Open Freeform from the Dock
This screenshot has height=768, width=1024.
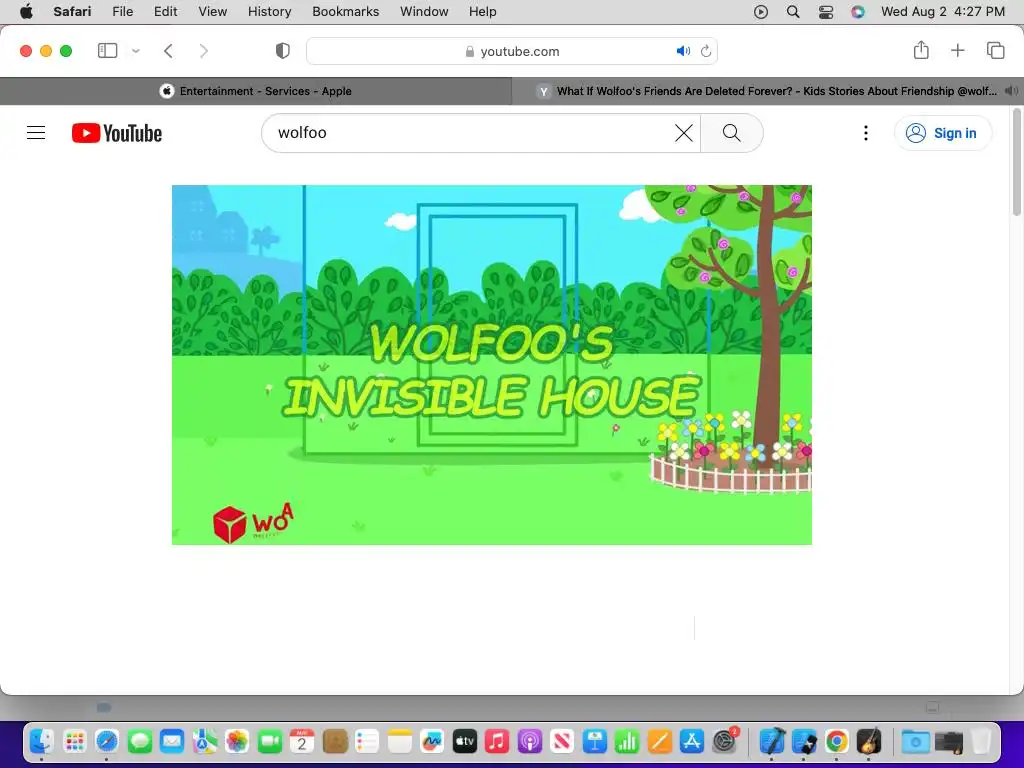coord(432,741)
